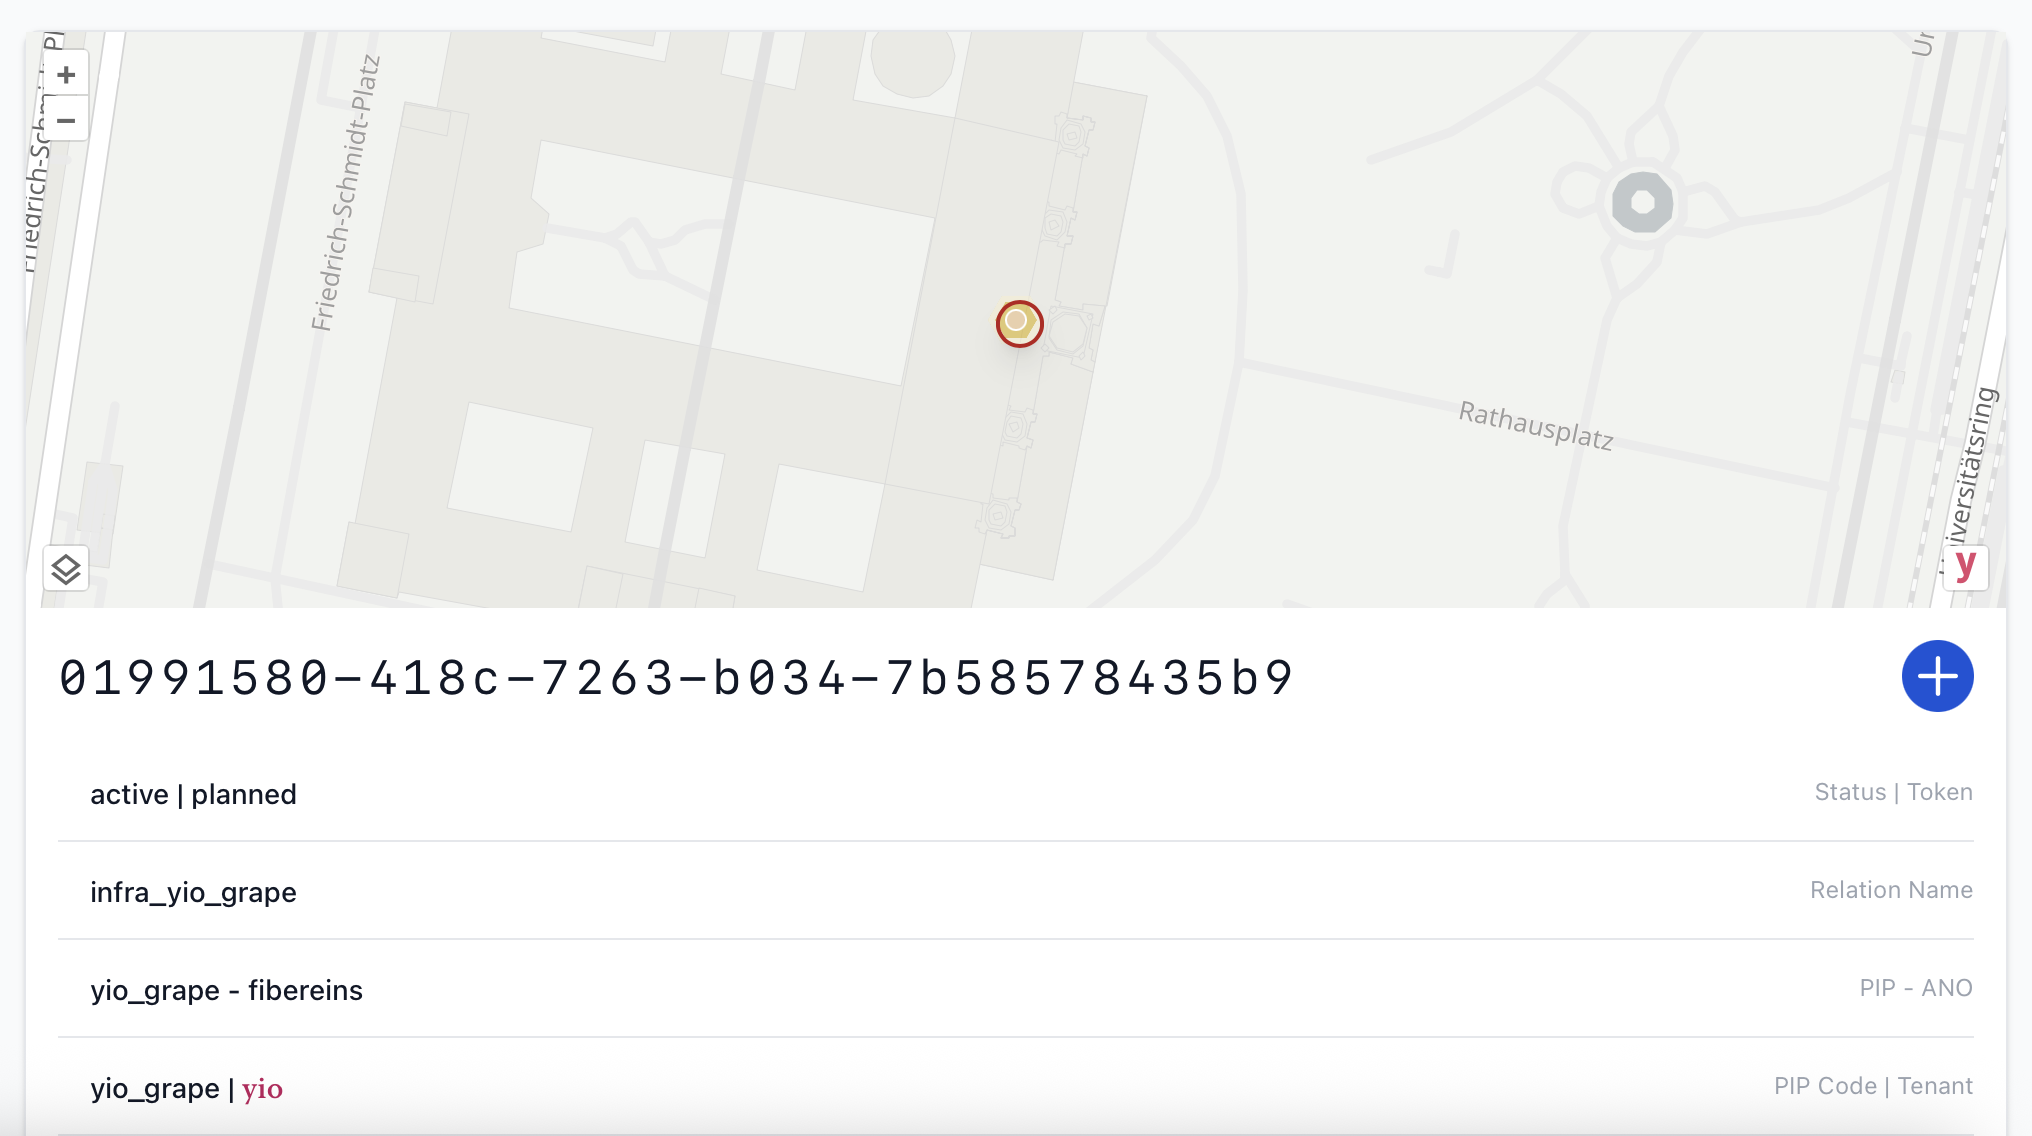Select the yio_grape - fibereins entry
Viewport: 2032px width, 1136px height.
226,990
